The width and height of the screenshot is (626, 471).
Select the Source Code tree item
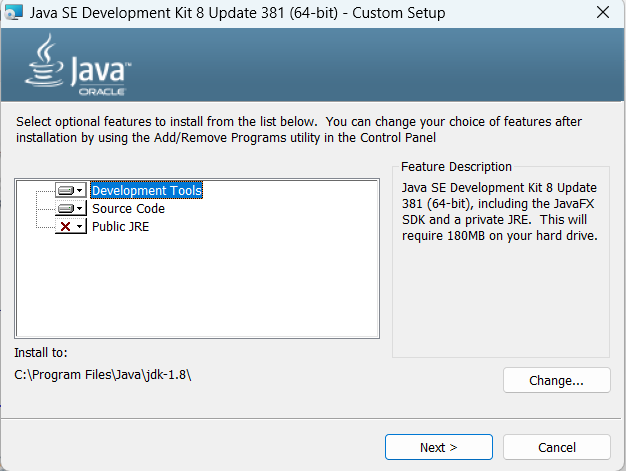point(128,208)
